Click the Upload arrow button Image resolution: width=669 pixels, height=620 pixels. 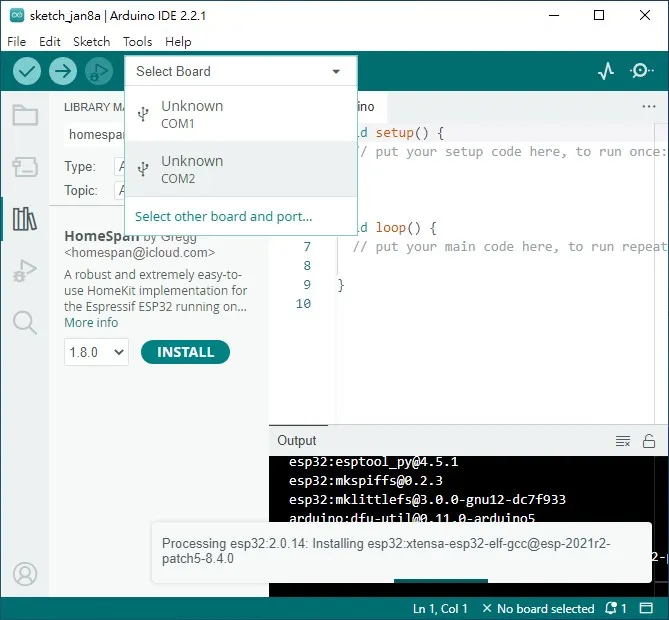click(63, 71)
